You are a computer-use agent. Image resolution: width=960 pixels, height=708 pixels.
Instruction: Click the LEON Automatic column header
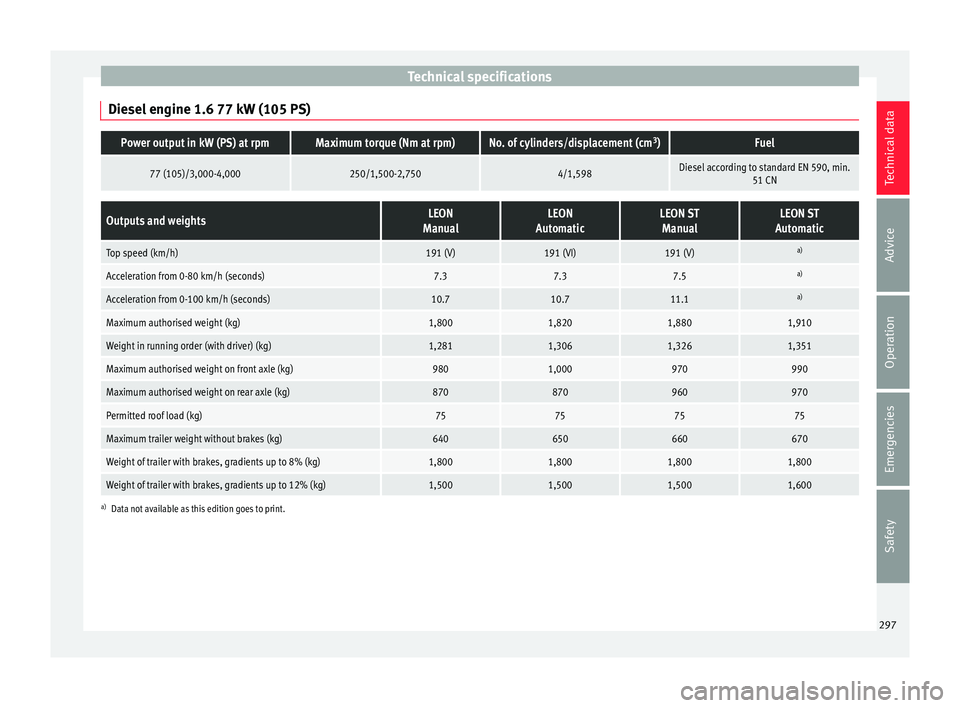click(560, 220)
